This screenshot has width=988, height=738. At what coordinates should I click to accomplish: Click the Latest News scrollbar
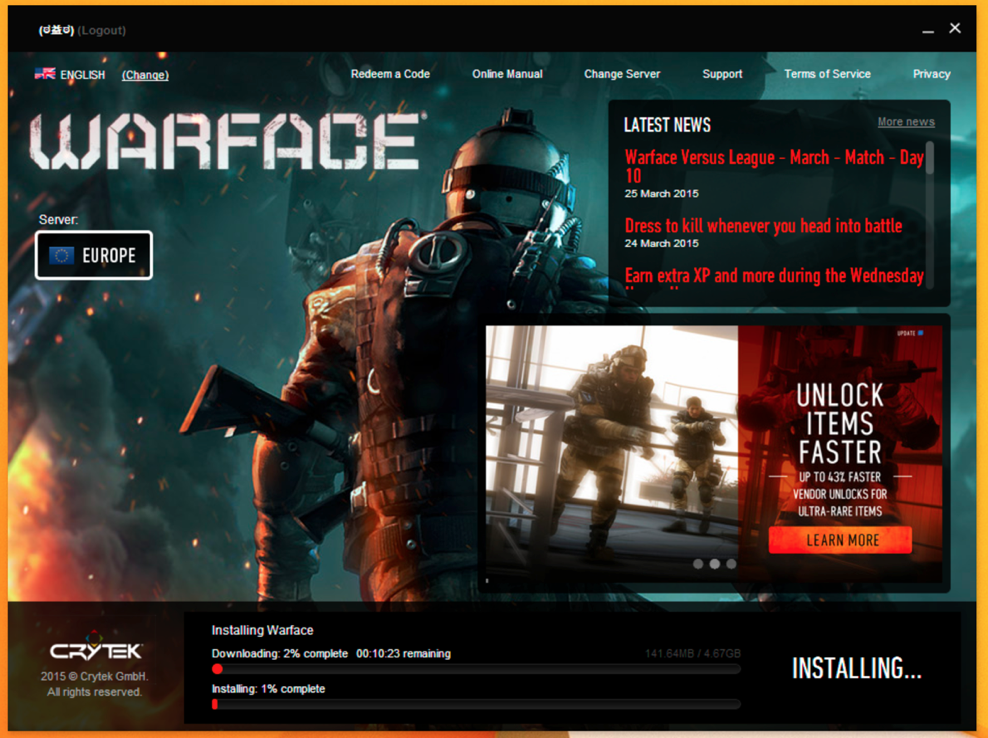(929, 158)
